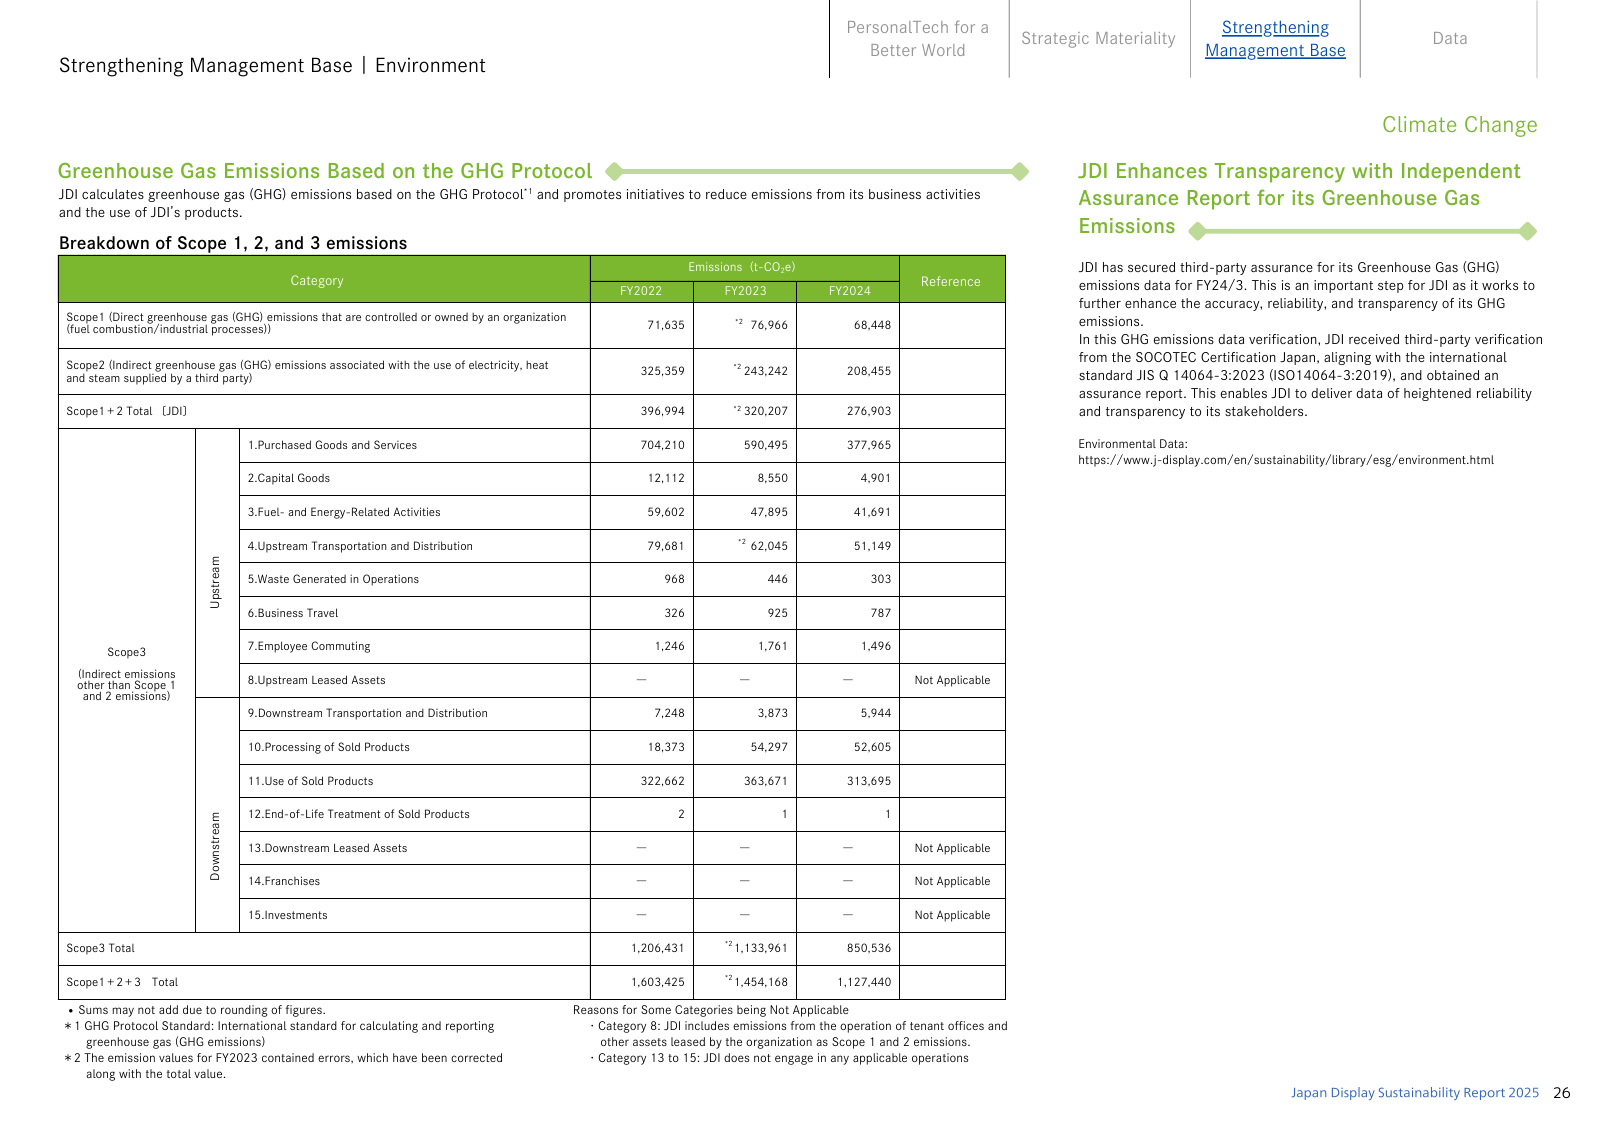
Task: Click the Climate Change section label
Action: click(1459, 125)
